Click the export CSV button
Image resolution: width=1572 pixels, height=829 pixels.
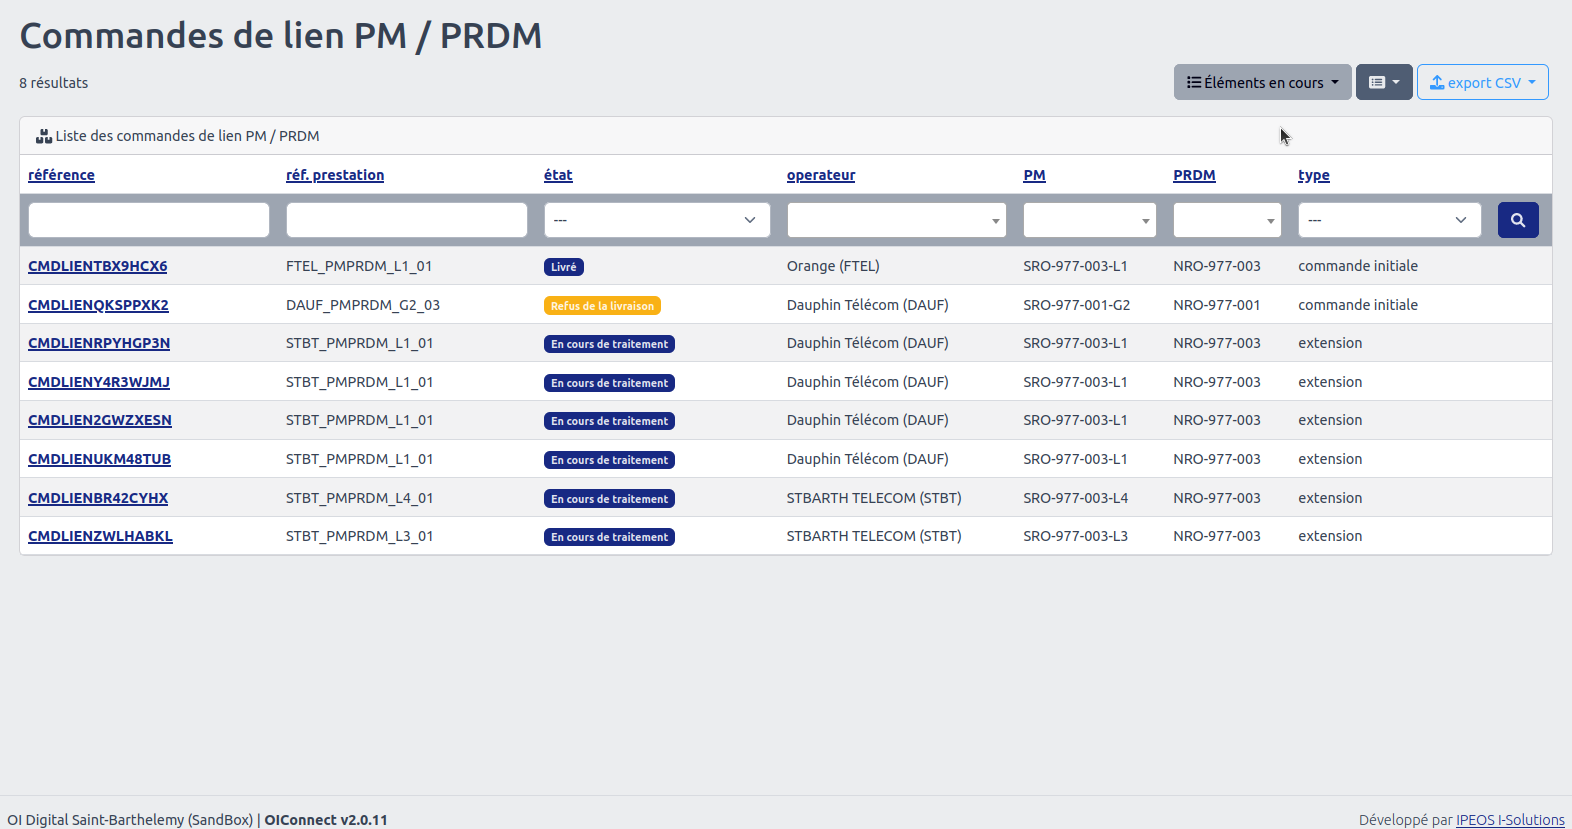click(1482, 82)
